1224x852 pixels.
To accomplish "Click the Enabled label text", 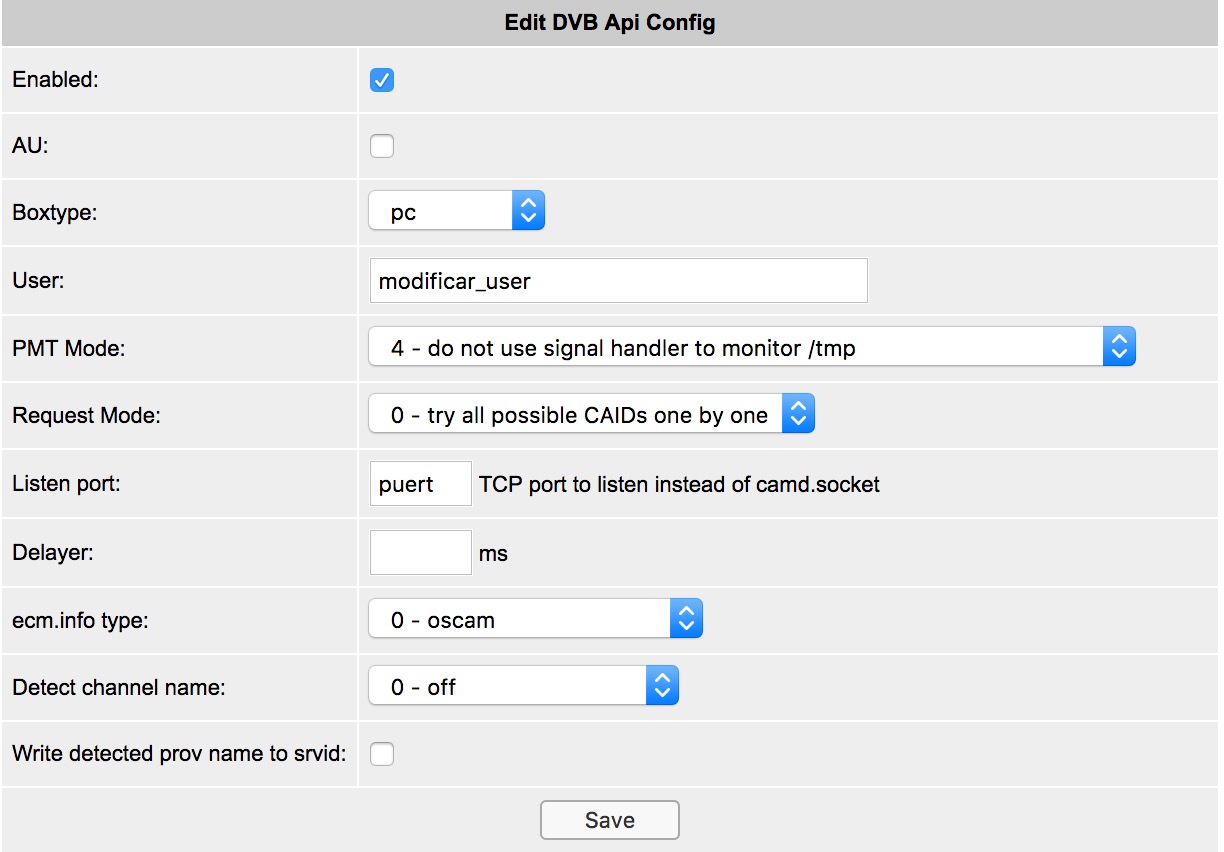I will 56,80.
